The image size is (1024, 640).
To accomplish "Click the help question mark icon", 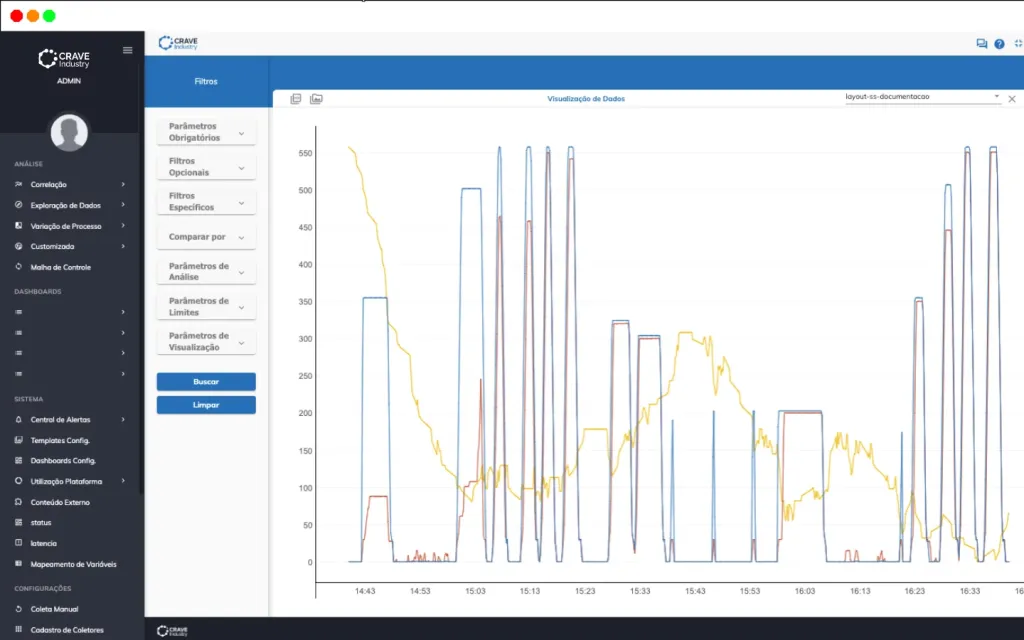I will click(x=999, y=44).
